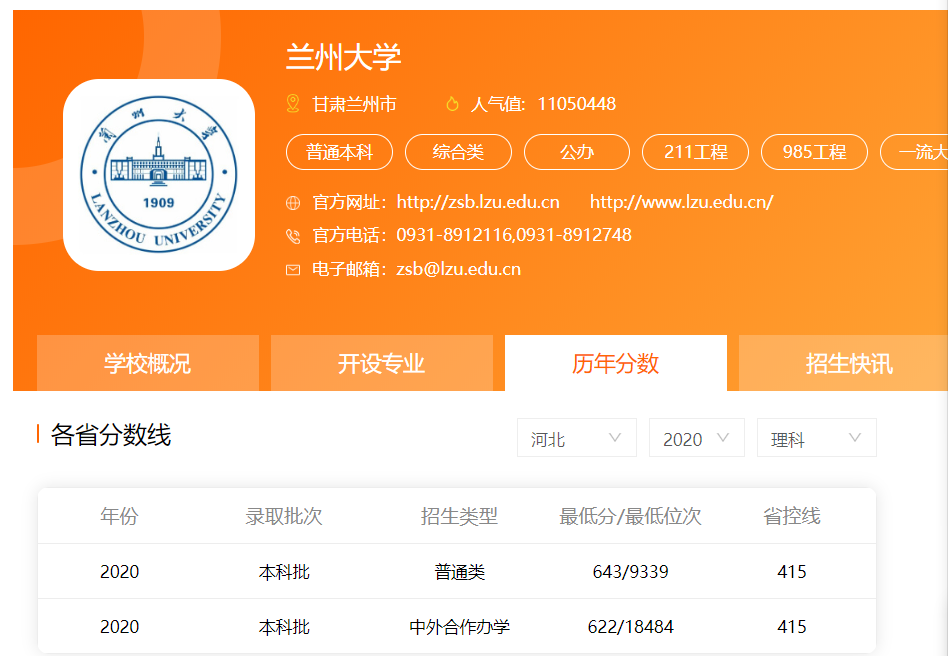This screenshot has width=948, height=656.
Task: Click the 甘肃兰州市 location text
Action: (354, 104)
